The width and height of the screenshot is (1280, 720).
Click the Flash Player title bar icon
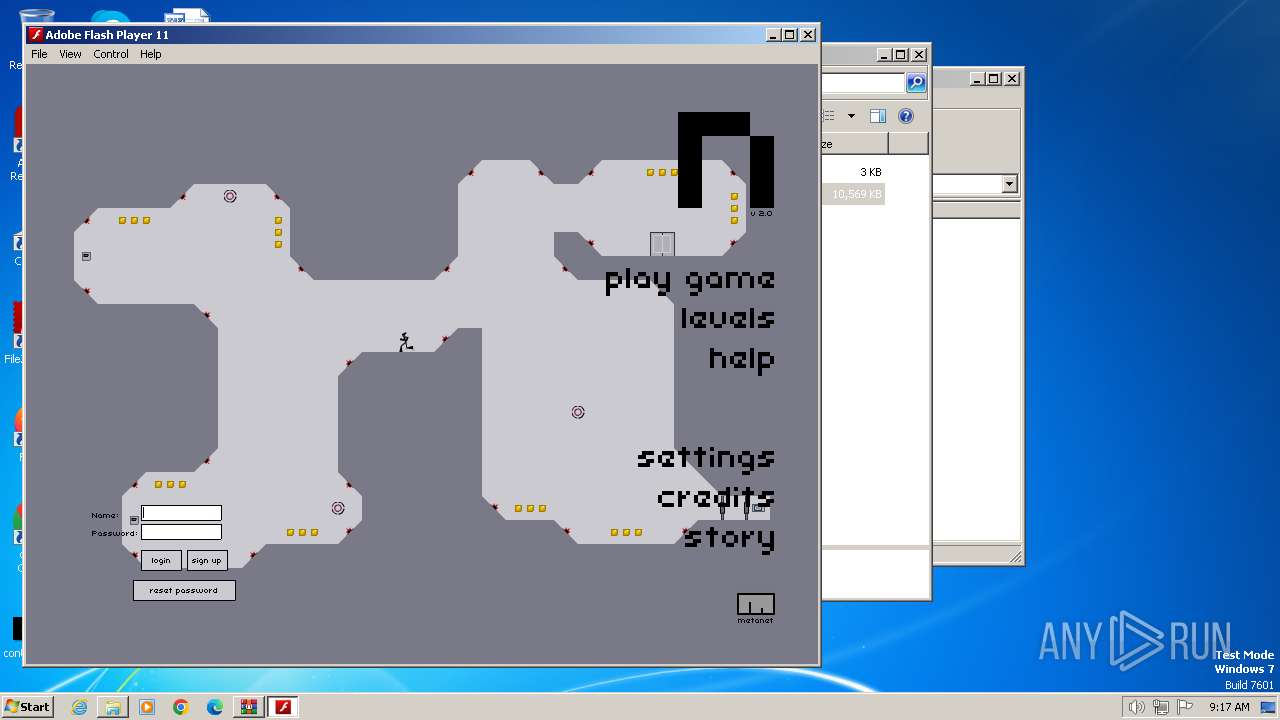(36, 35)
